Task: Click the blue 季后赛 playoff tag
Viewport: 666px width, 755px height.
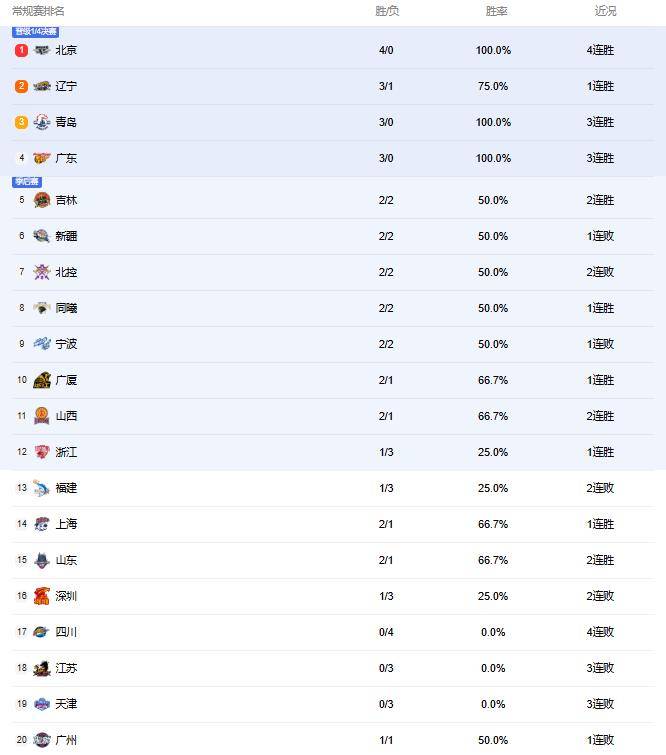Action: [27, 182]
